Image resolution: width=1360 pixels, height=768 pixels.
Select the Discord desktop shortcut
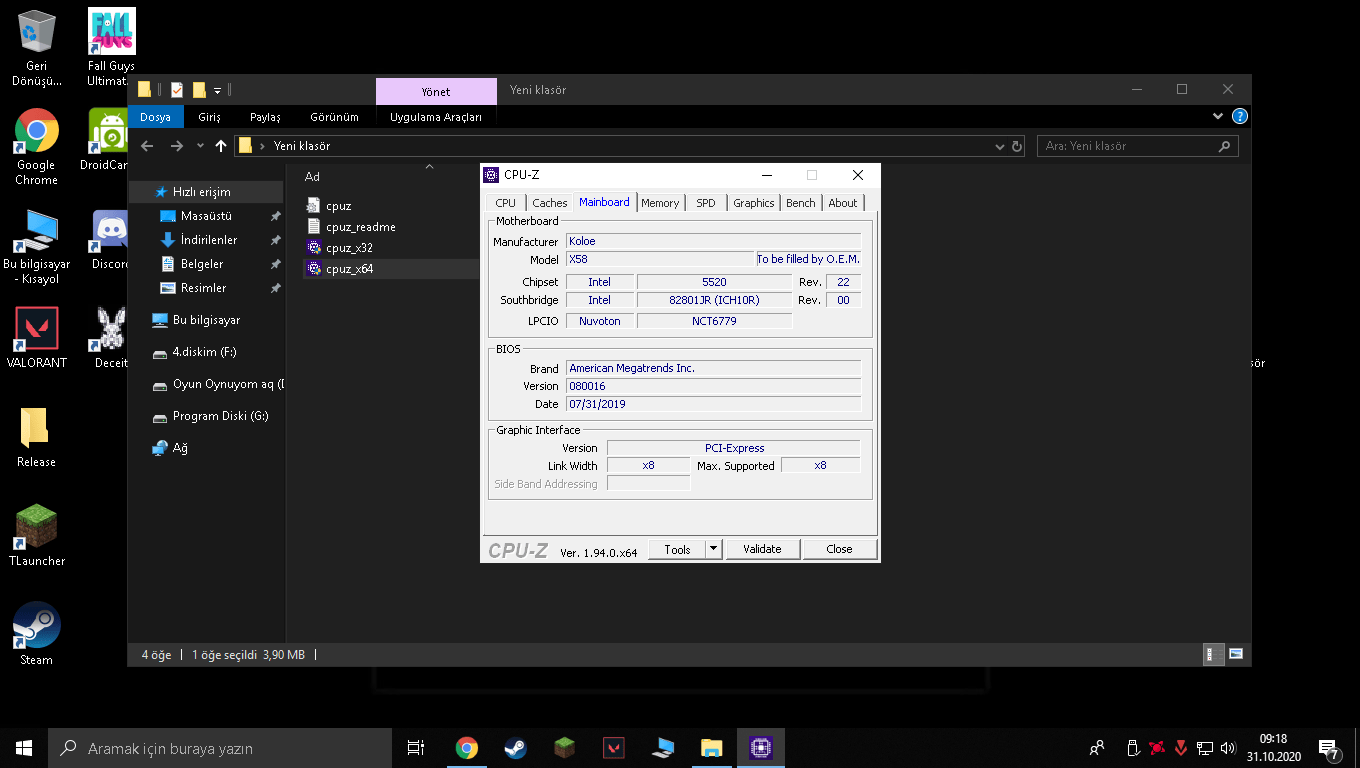[x=110, y=240]
